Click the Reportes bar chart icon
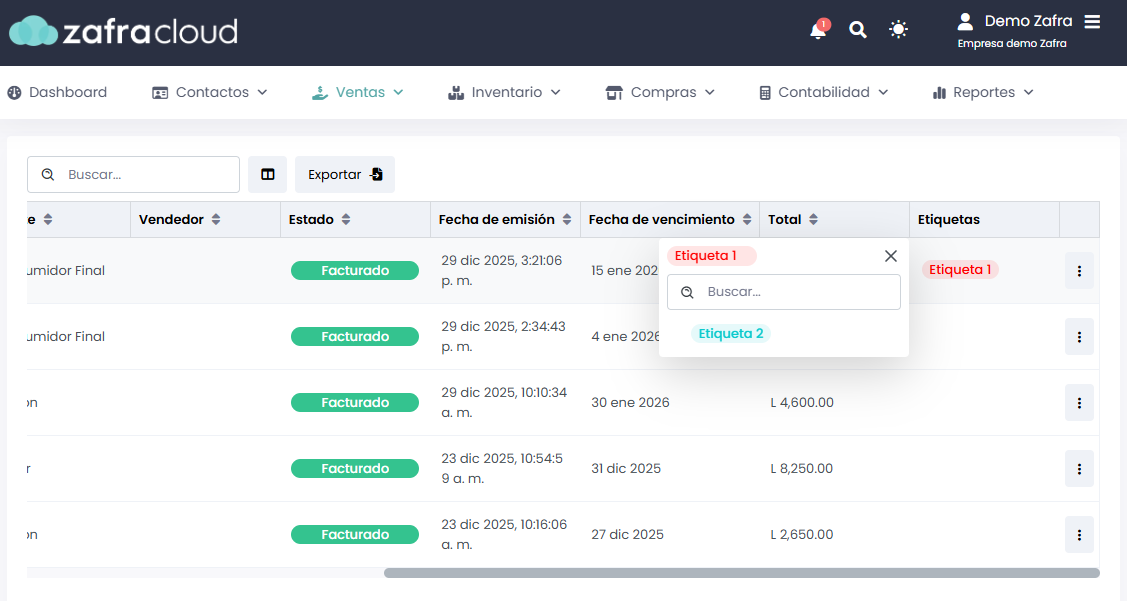Viewport: 1127px width, 601px height. coord(939,93)
